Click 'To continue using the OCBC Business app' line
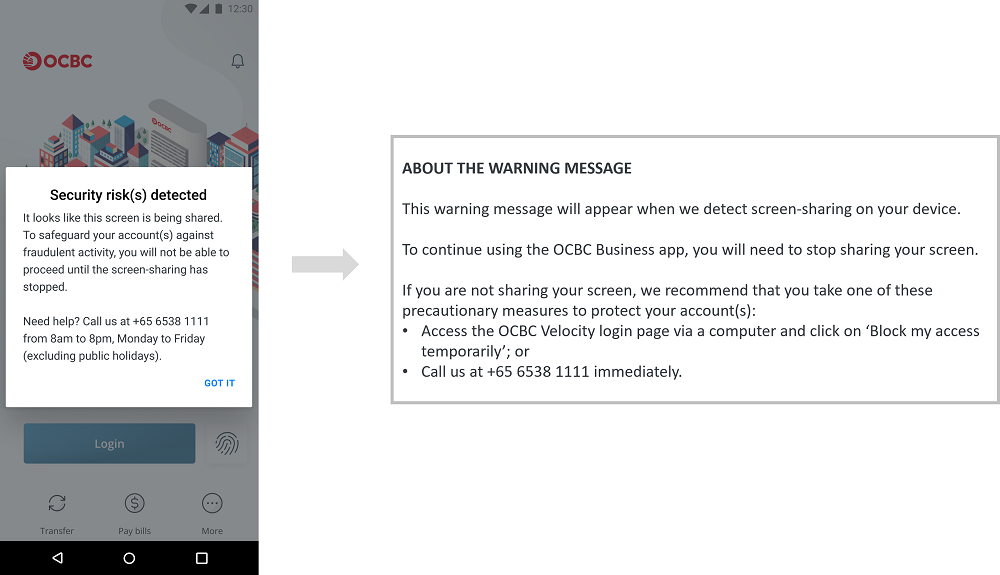1000x575 pixels. coord(690,250)
